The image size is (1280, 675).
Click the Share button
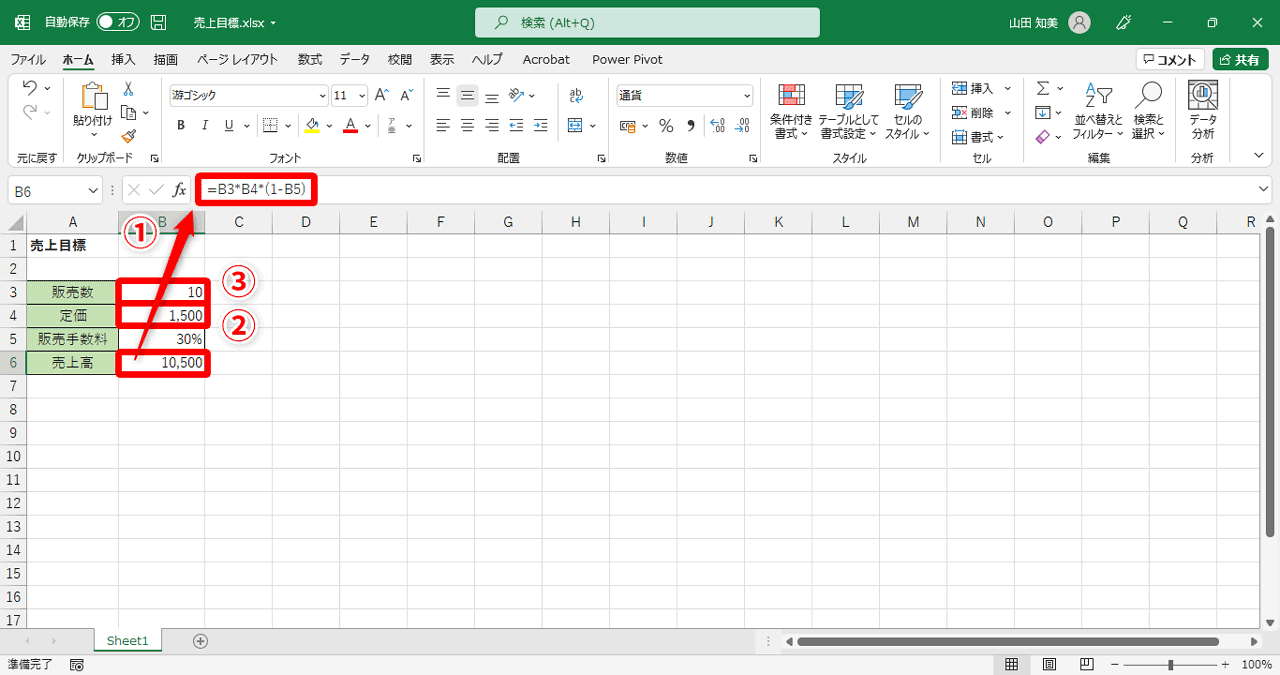coord(1240,60)
